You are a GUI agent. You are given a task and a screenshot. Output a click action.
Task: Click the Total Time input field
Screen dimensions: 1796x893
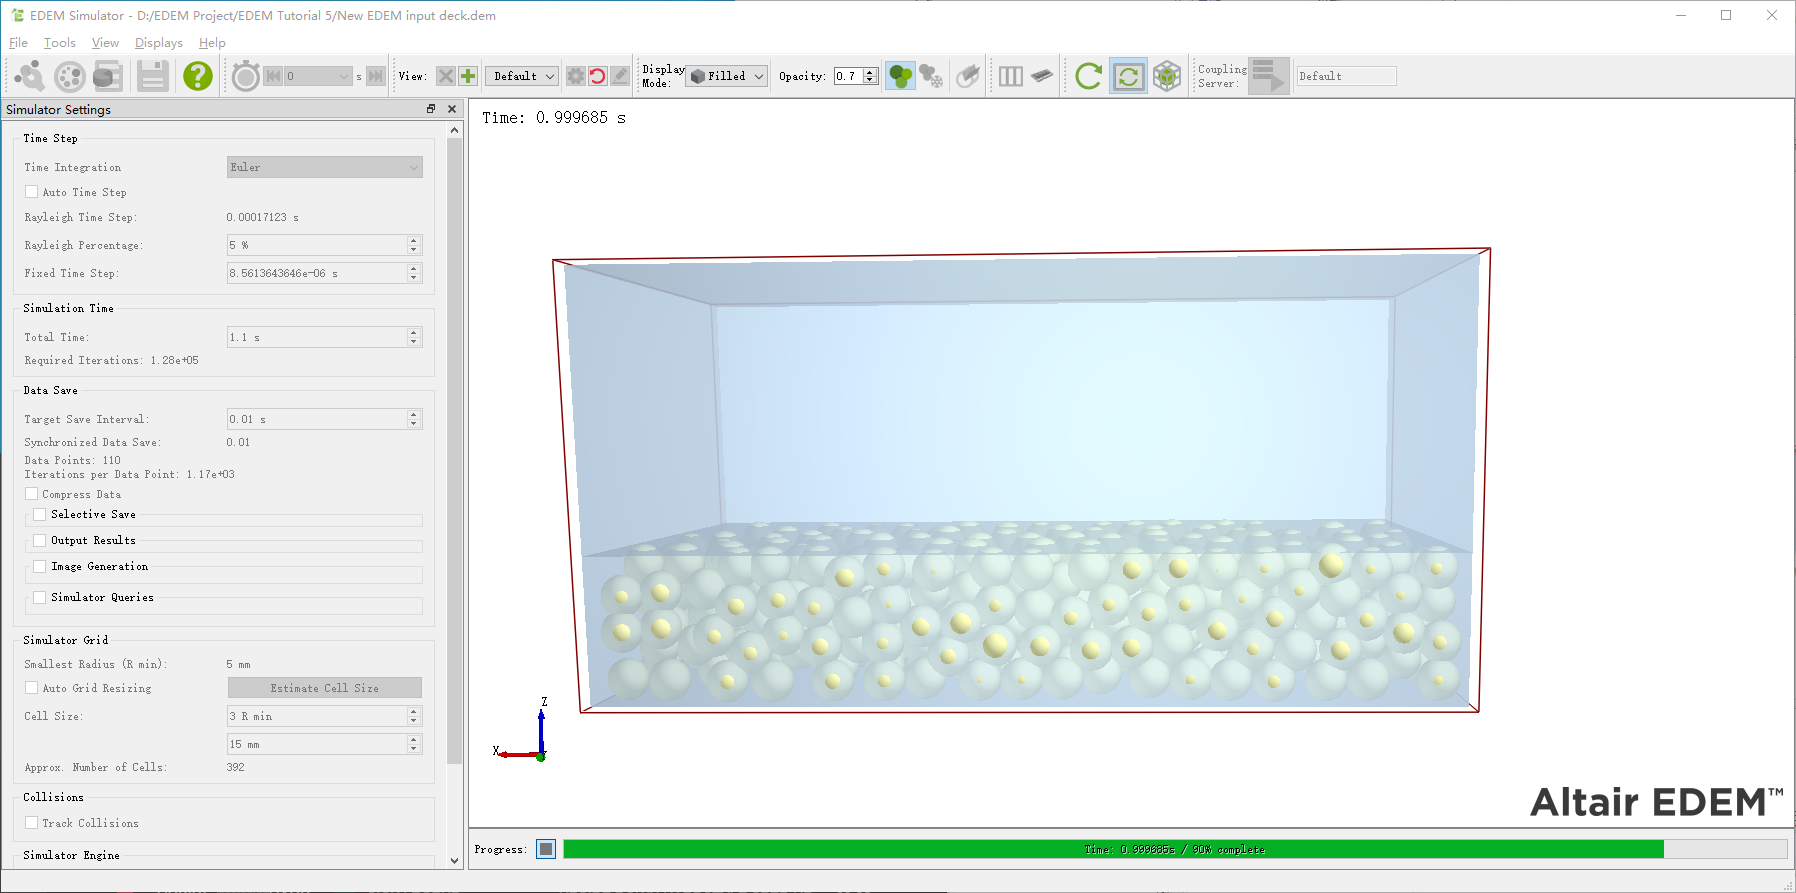click(316, 337)
